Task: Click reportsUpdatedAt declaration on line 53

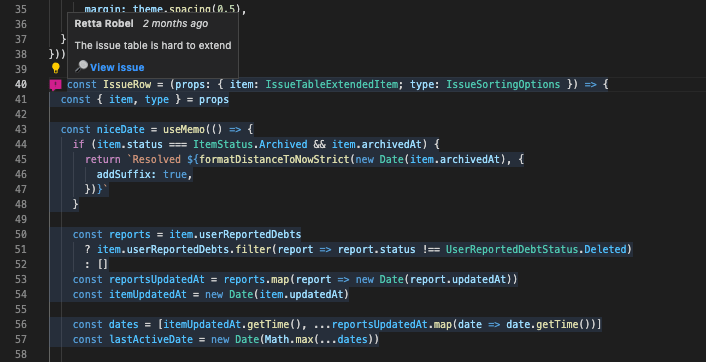Action: point(157,279)
